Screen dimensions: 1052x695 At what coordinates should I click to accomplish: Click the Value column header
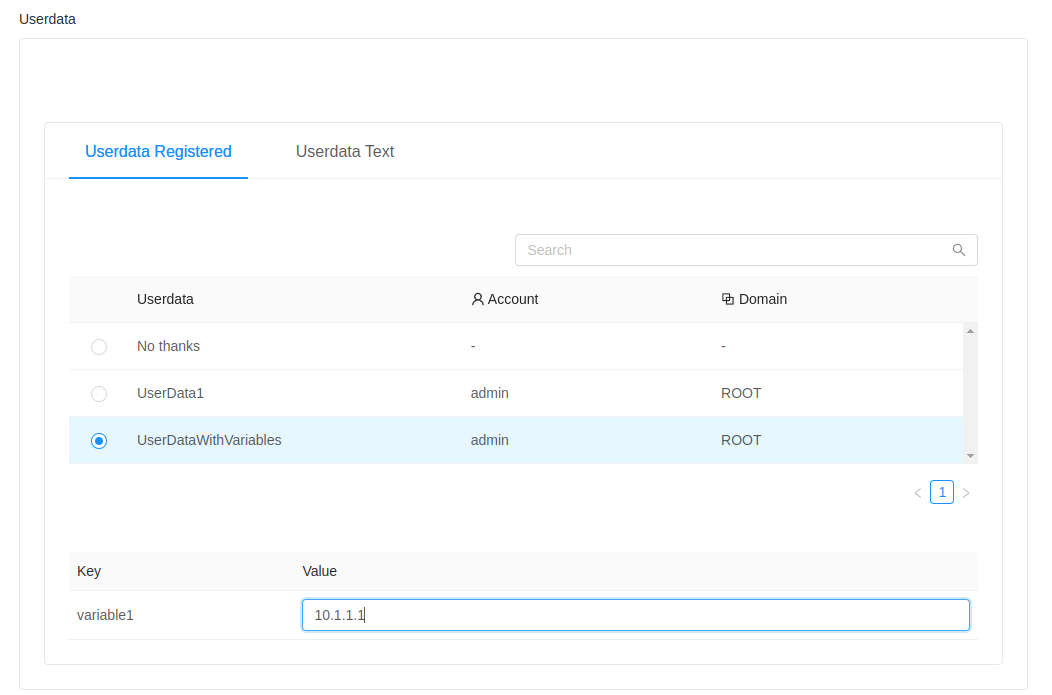point(320,571)
